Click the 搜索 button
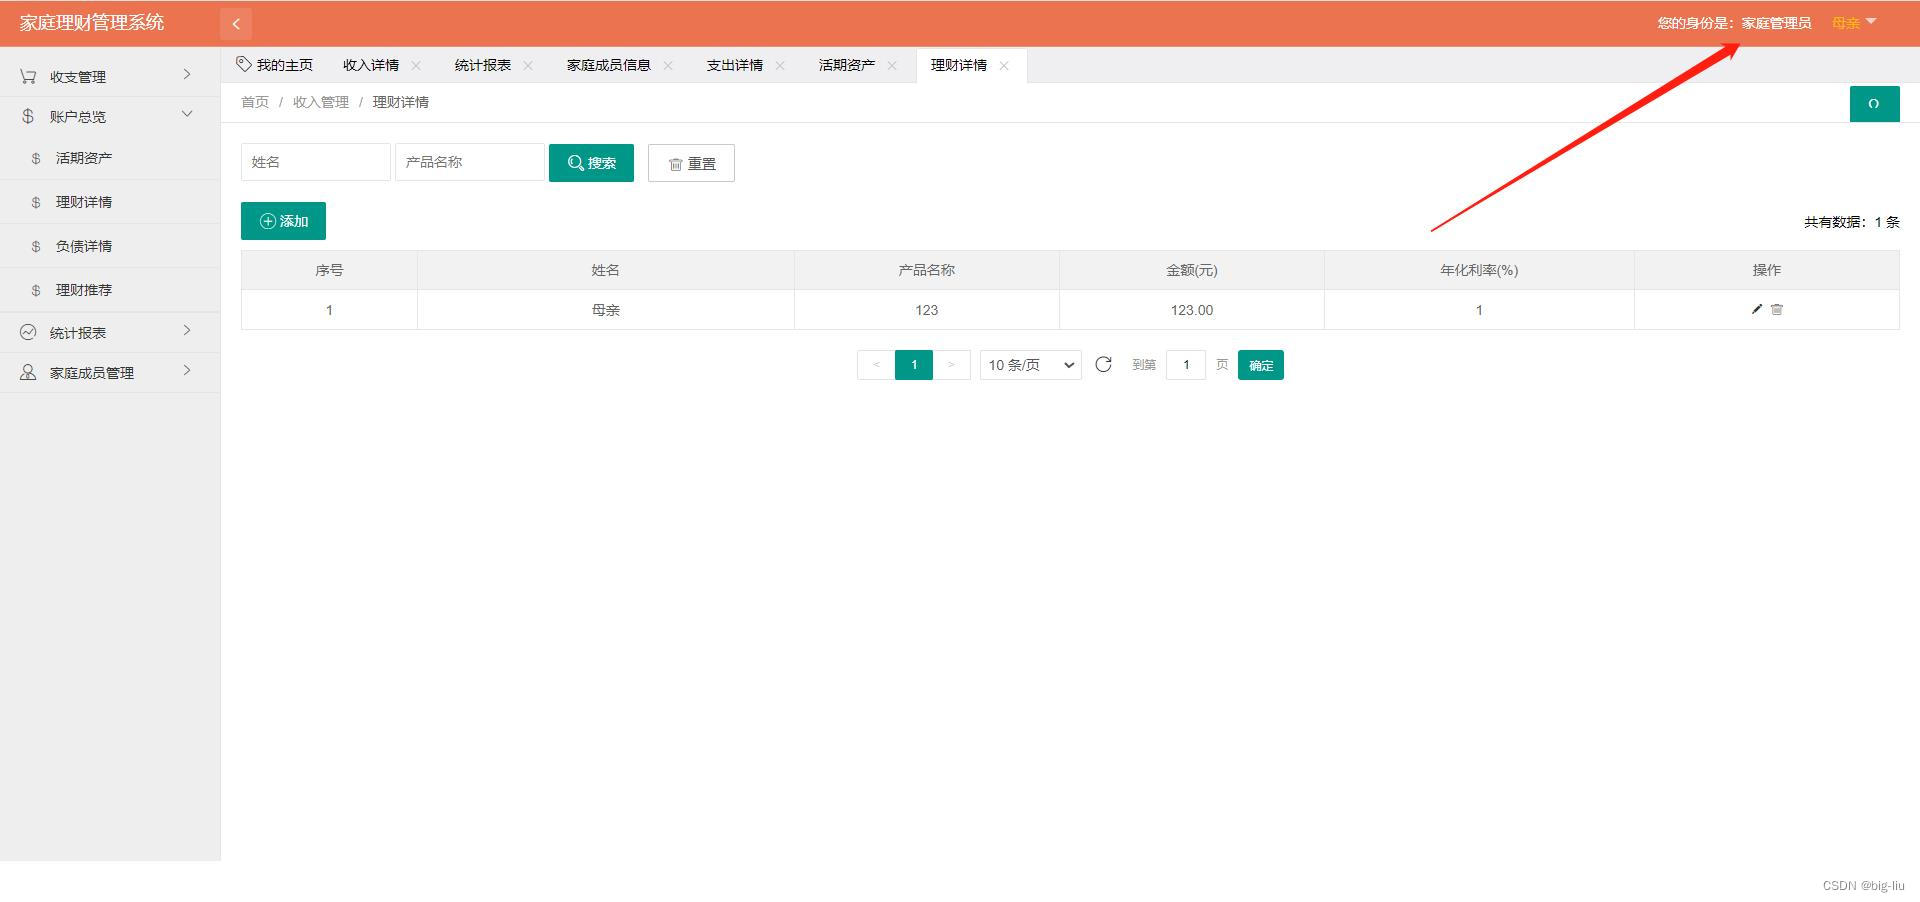The image size is (1920, 902). [x=591, y=163]
